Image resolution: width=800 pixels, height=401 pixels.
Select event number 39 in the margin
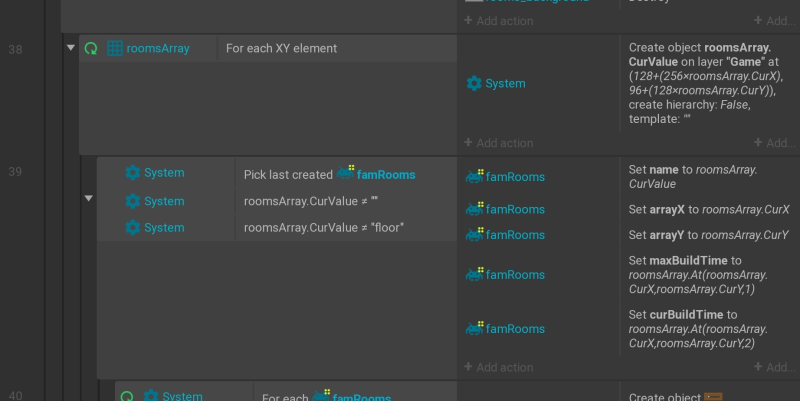tap(15, 172)
